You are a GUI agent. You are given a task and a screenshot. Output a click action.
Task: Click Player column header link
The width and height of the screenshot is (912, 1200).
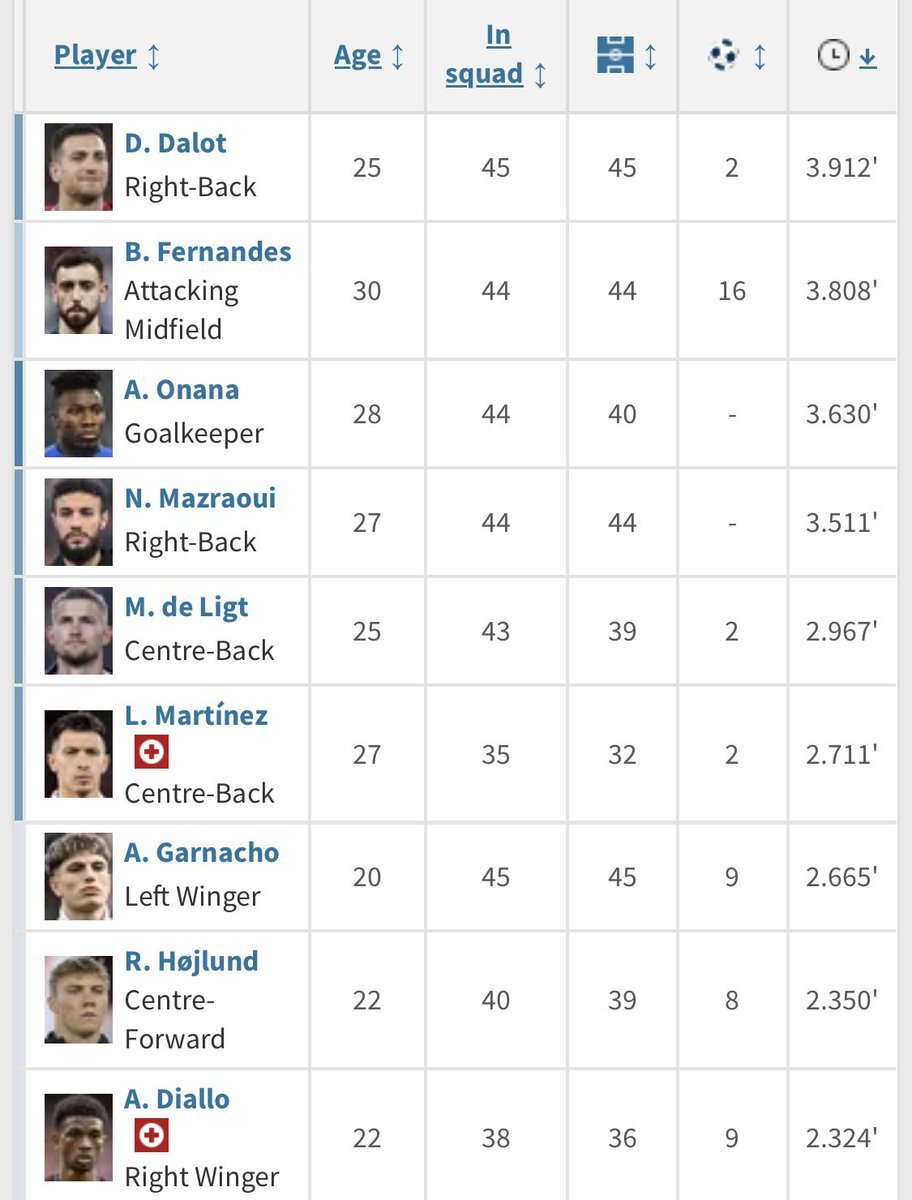[x=95, y=55]
